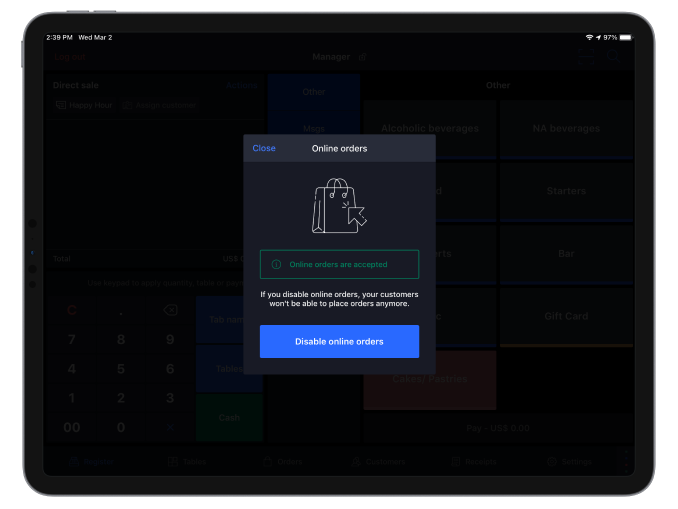The image size is (678, 509).
Task: Clear keypad with the red C key
Action: click(72, 310)
